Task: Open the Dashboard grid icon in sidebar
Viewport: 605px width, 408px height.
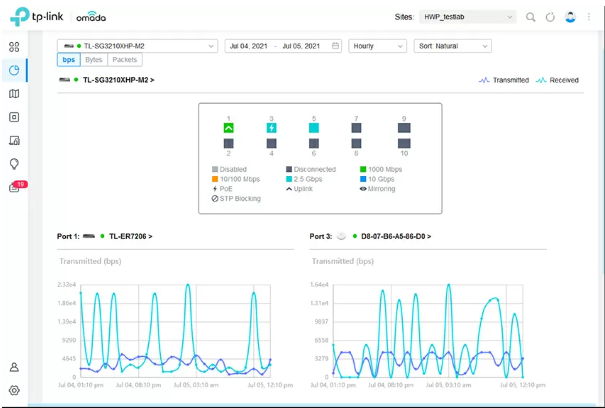Action: click(x=14, y=47)
